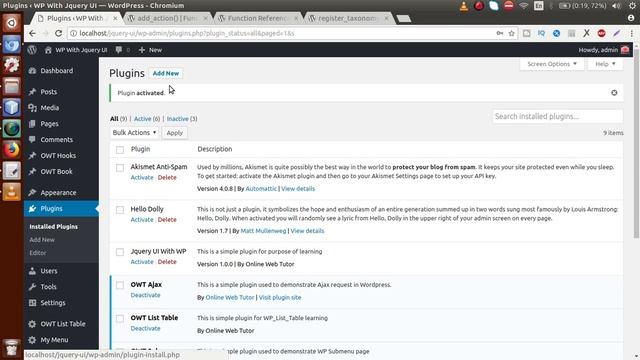Switch to the add_action() tab
This screenshot has width=640, height=360.
tap(167, 18)
